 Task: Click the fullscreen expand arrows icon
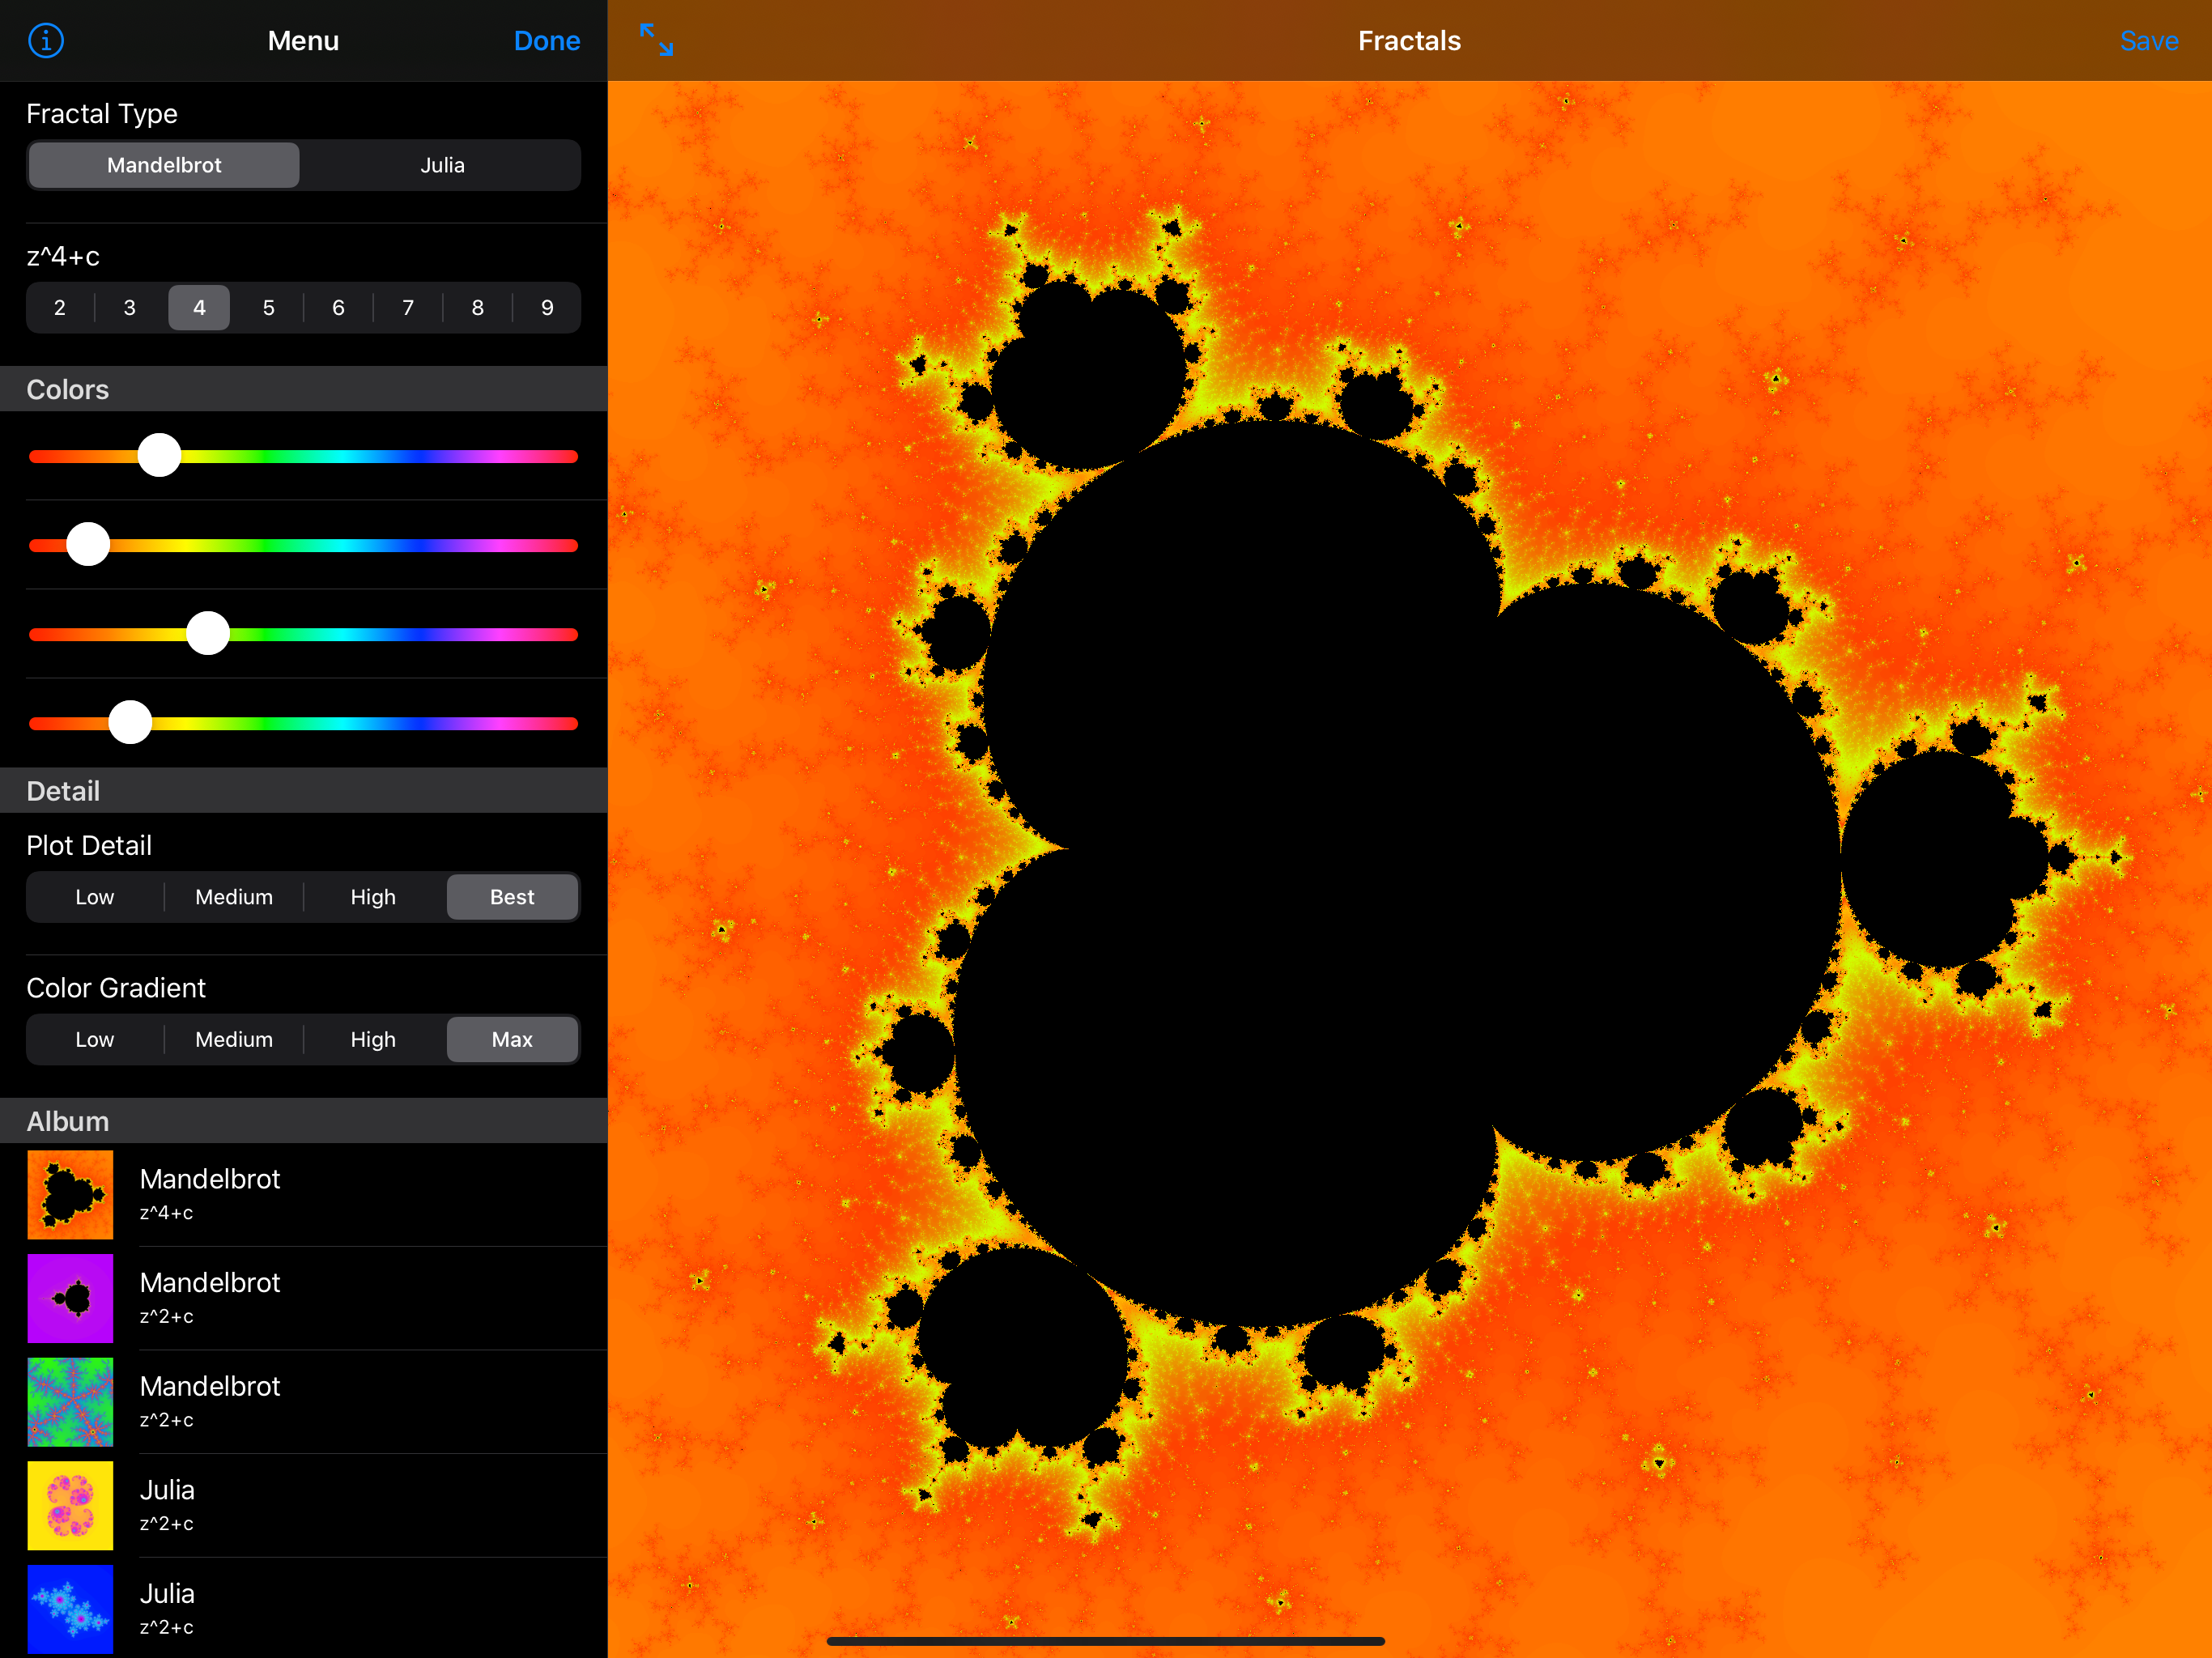[656, 40]
